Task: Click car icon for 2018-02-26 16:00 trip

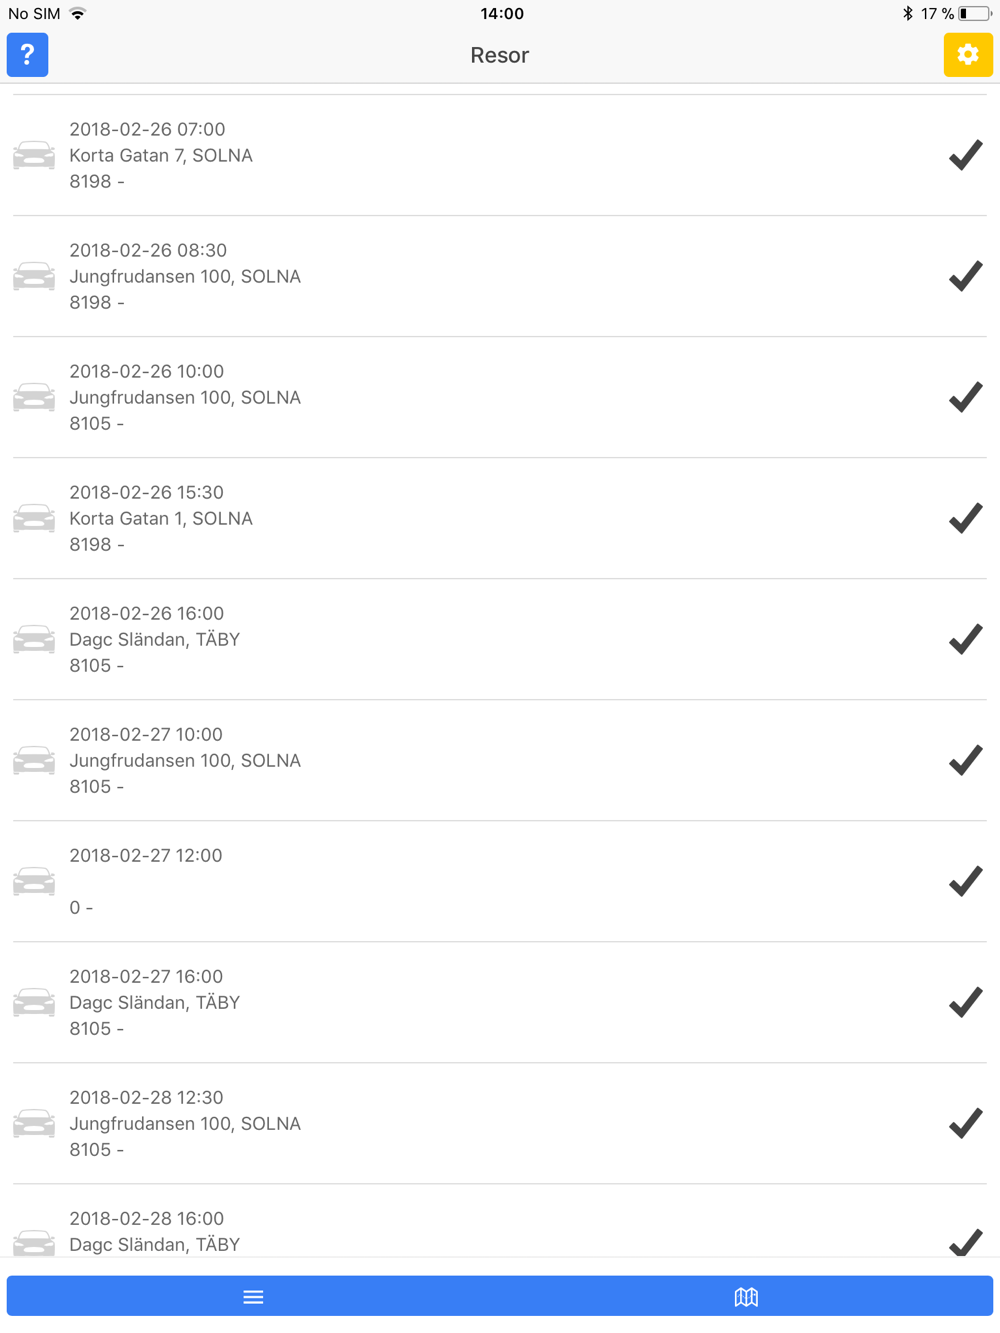Action: pyautogui.click(x=34, y=639)
